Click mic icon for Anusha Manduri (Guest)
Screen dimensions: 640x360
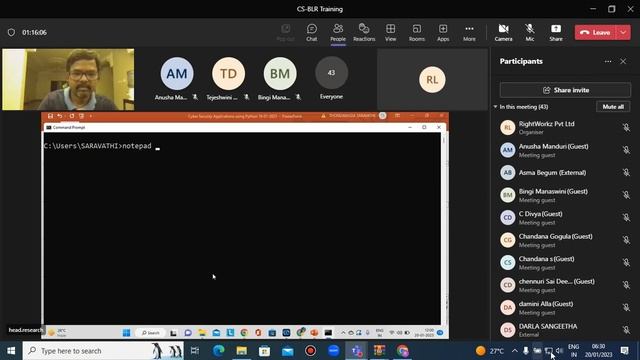click(x=626, y=150)
